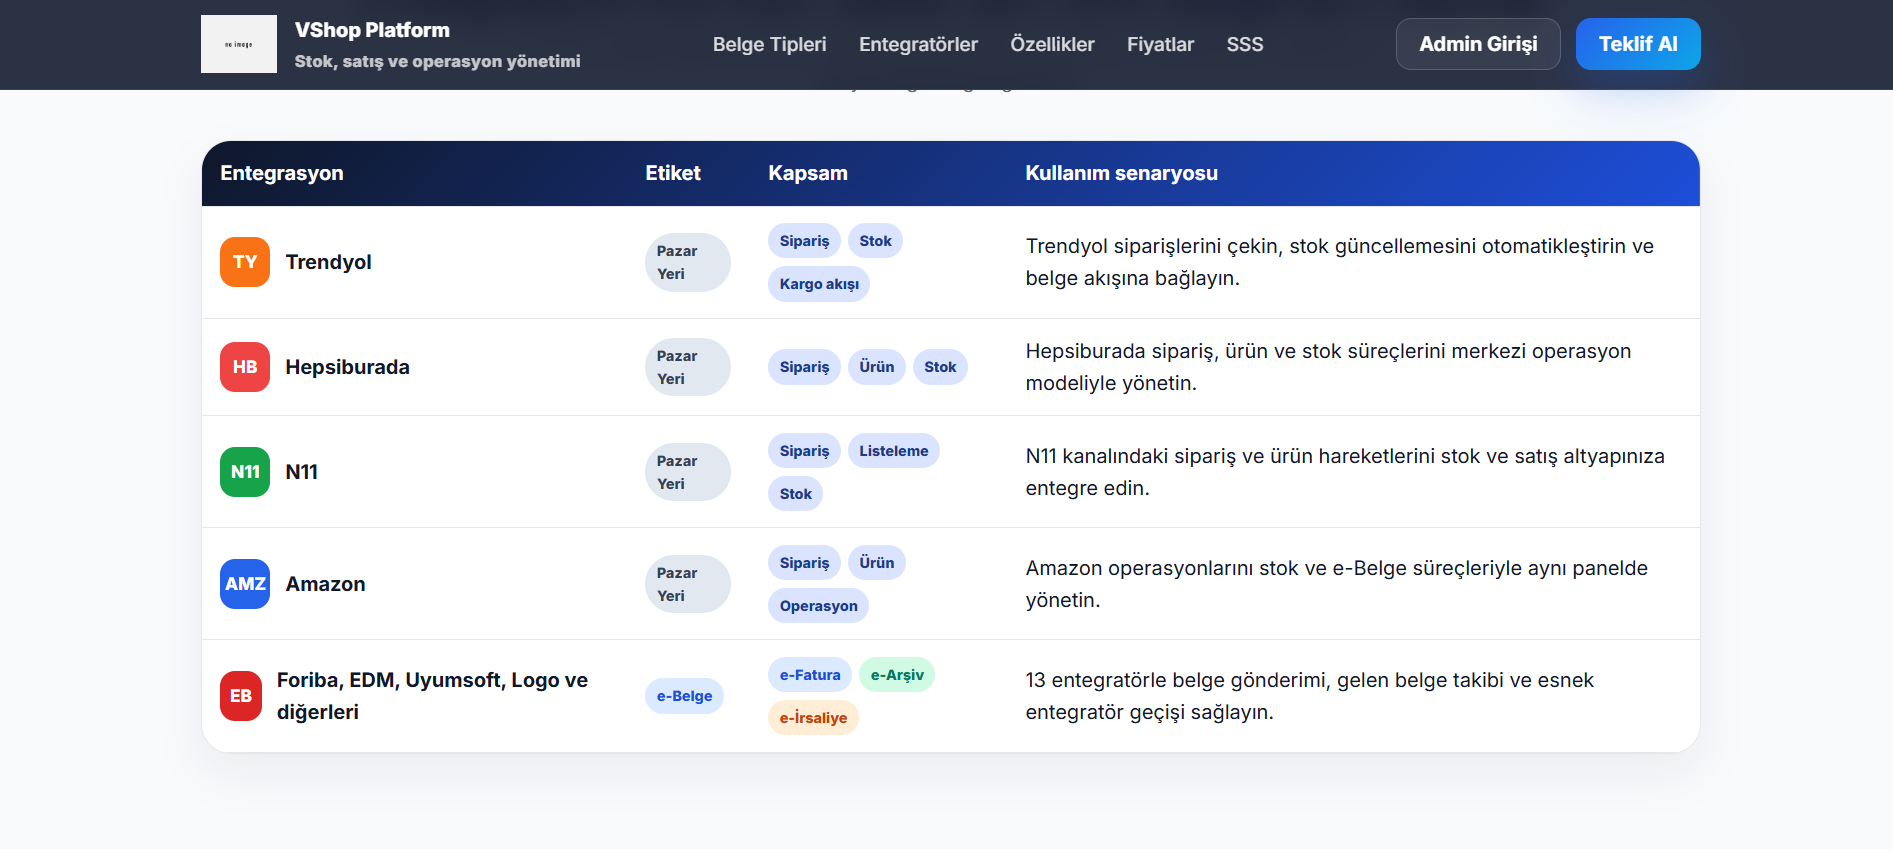Click the Operasyon chip

tap(818, 606)
